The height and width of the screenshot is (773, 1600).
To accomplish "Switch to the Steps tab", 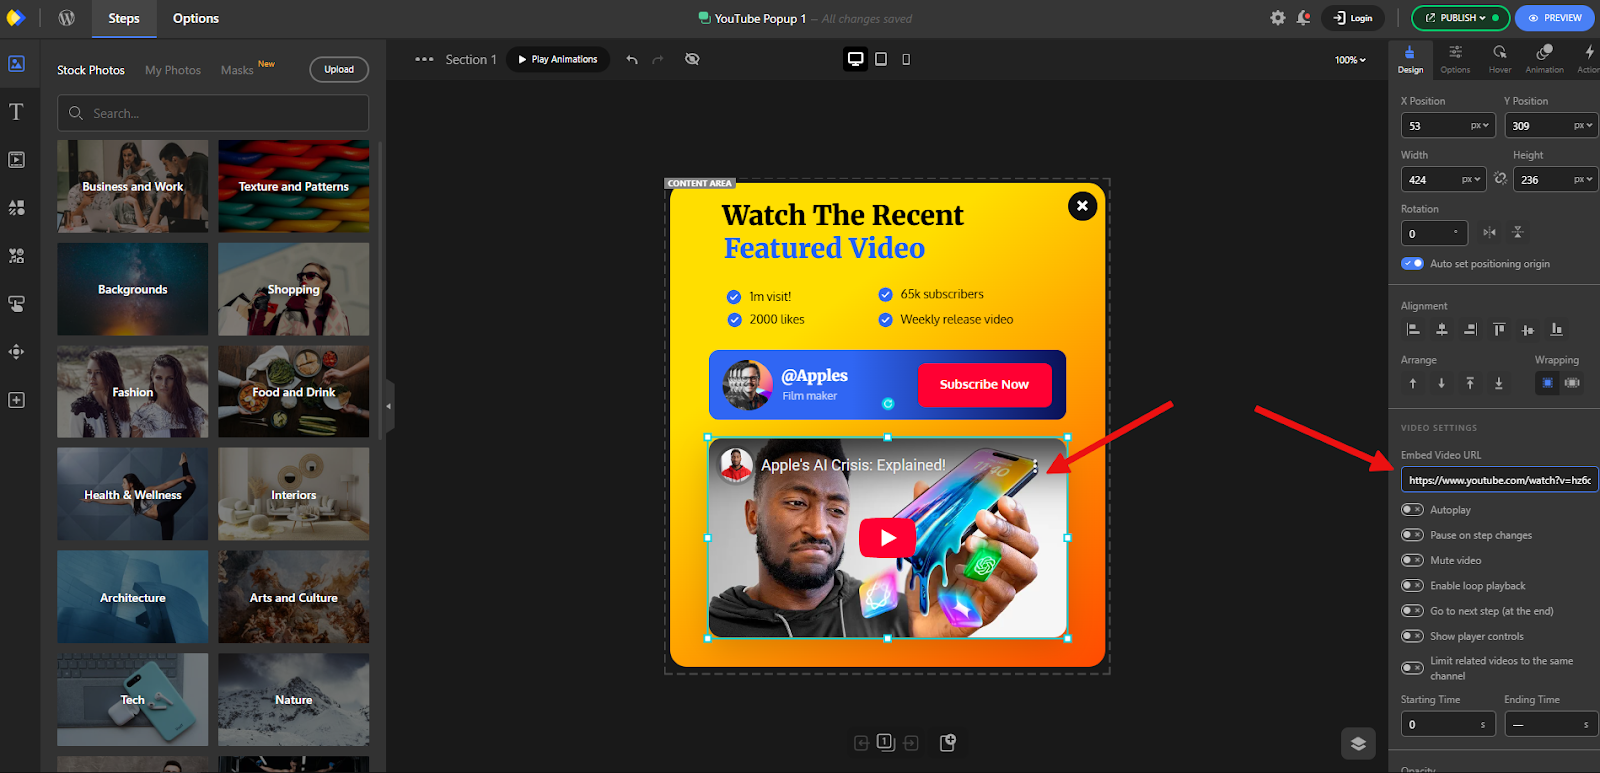I will [124, 18].
